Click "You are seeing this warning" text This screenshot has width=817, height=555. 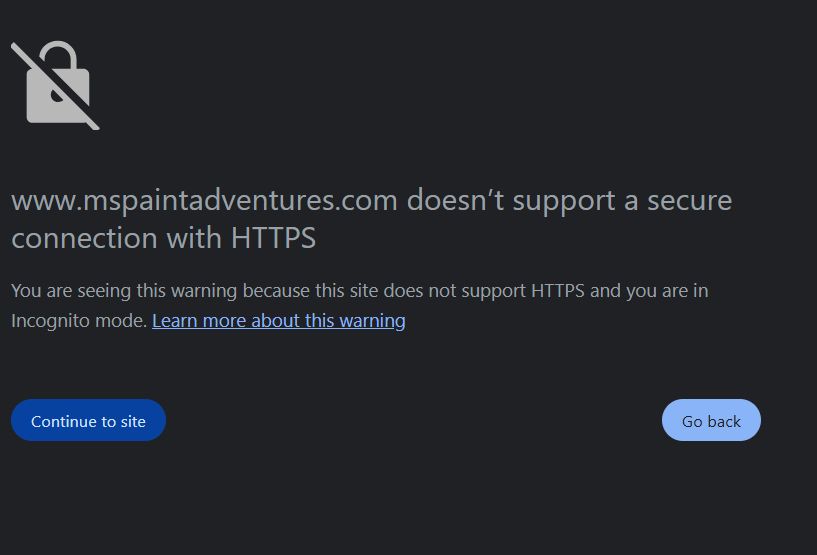click(124, 291)
